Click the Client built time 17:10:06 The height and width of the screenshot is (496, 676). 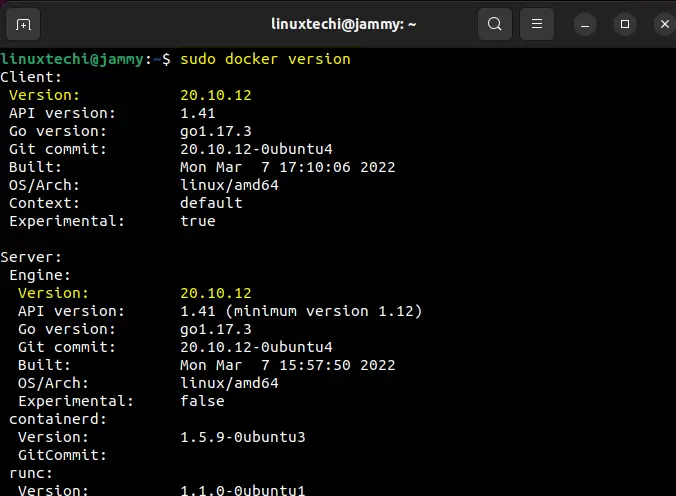(315, 167)
